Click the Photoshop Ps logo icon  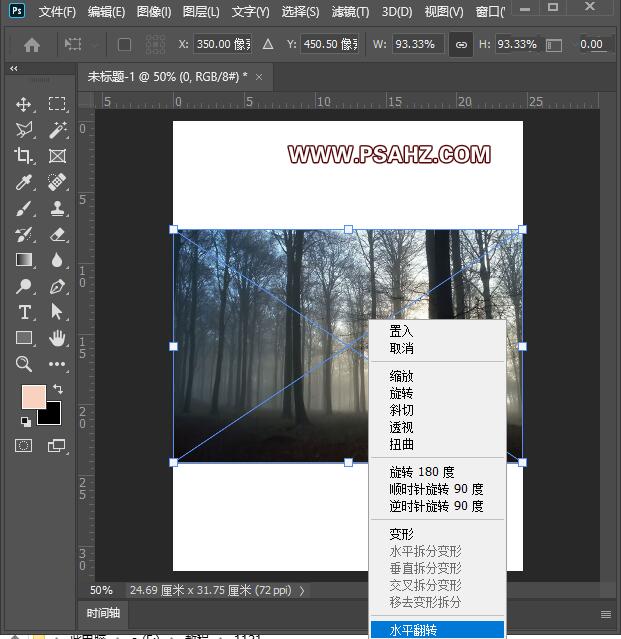17,10
